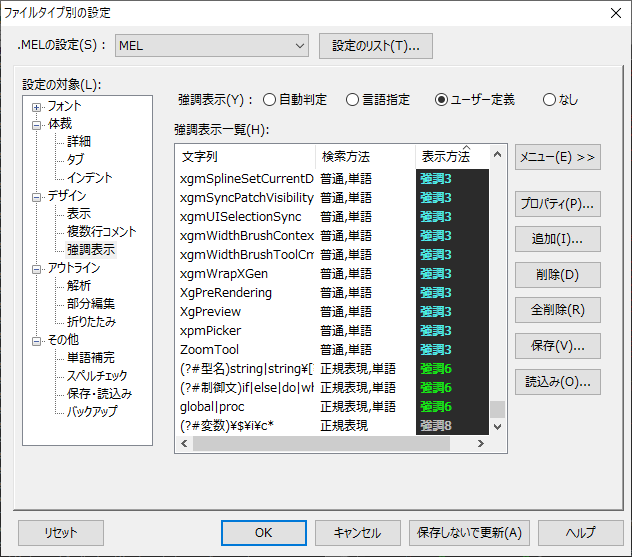
Task: Select the xgmSyncPatchVisibility row
Action: (333, 197)
